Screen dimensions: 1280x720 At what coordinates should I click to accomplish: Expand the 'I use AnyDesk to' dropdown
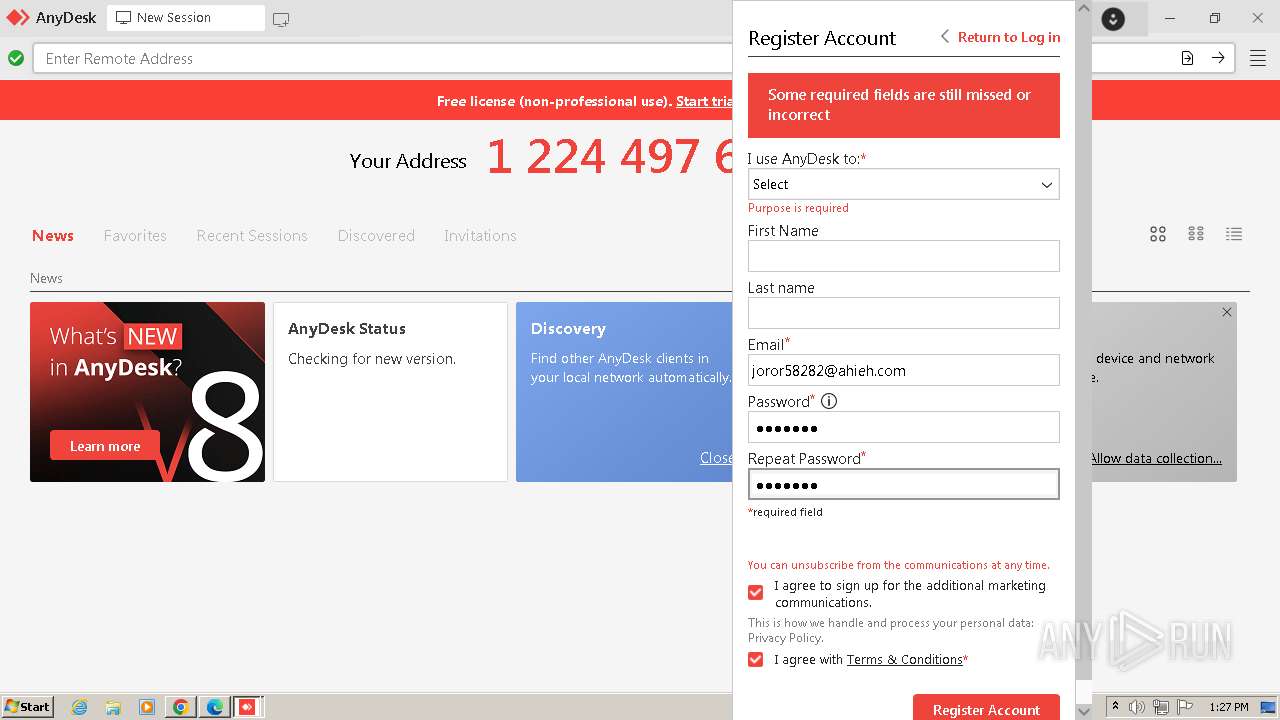pos(903,184)
